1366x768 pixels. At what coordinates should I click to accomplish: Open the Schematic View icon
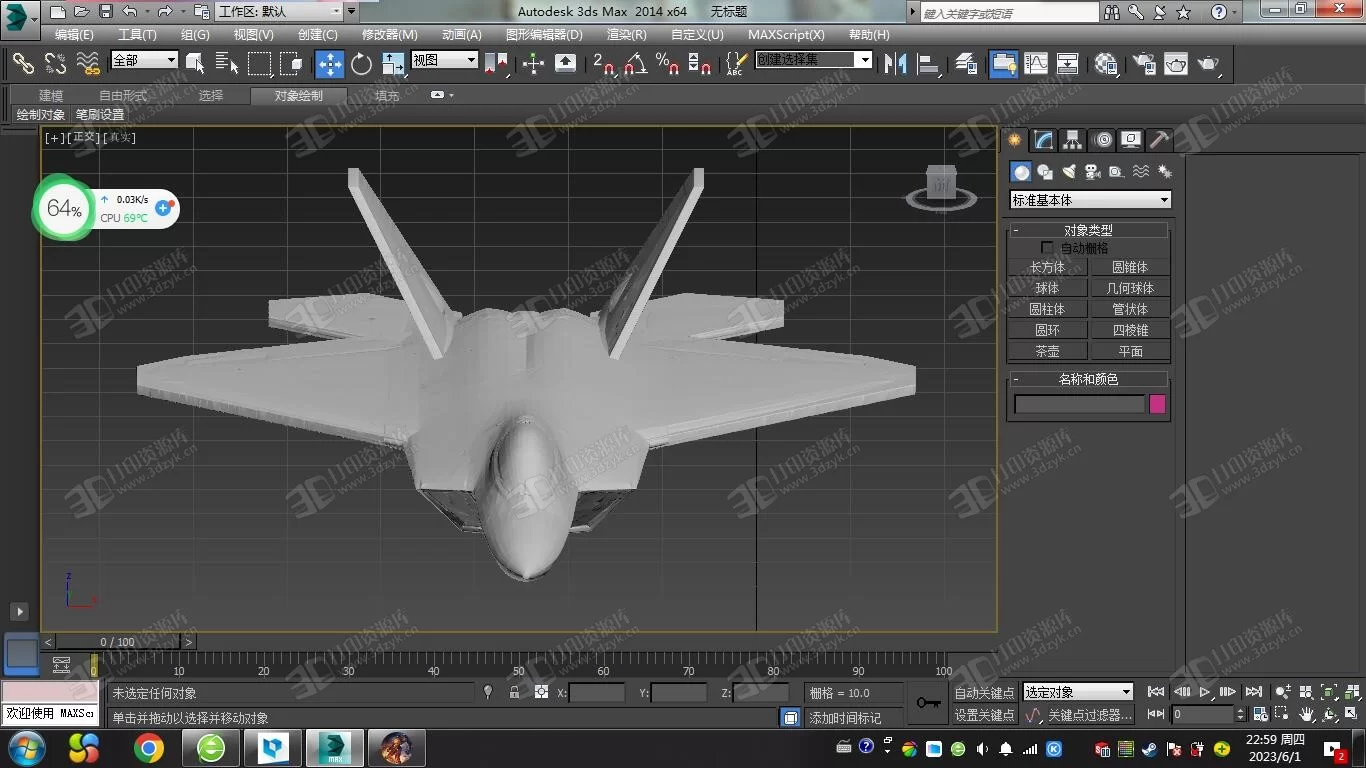[x=1068, y=63]
